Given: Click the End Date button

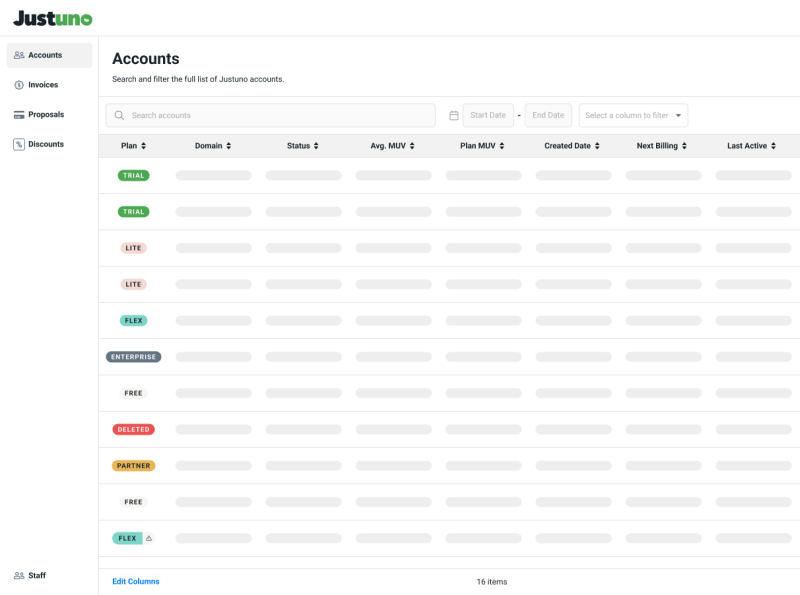Looking at the screenshot, I should (548, 115).
